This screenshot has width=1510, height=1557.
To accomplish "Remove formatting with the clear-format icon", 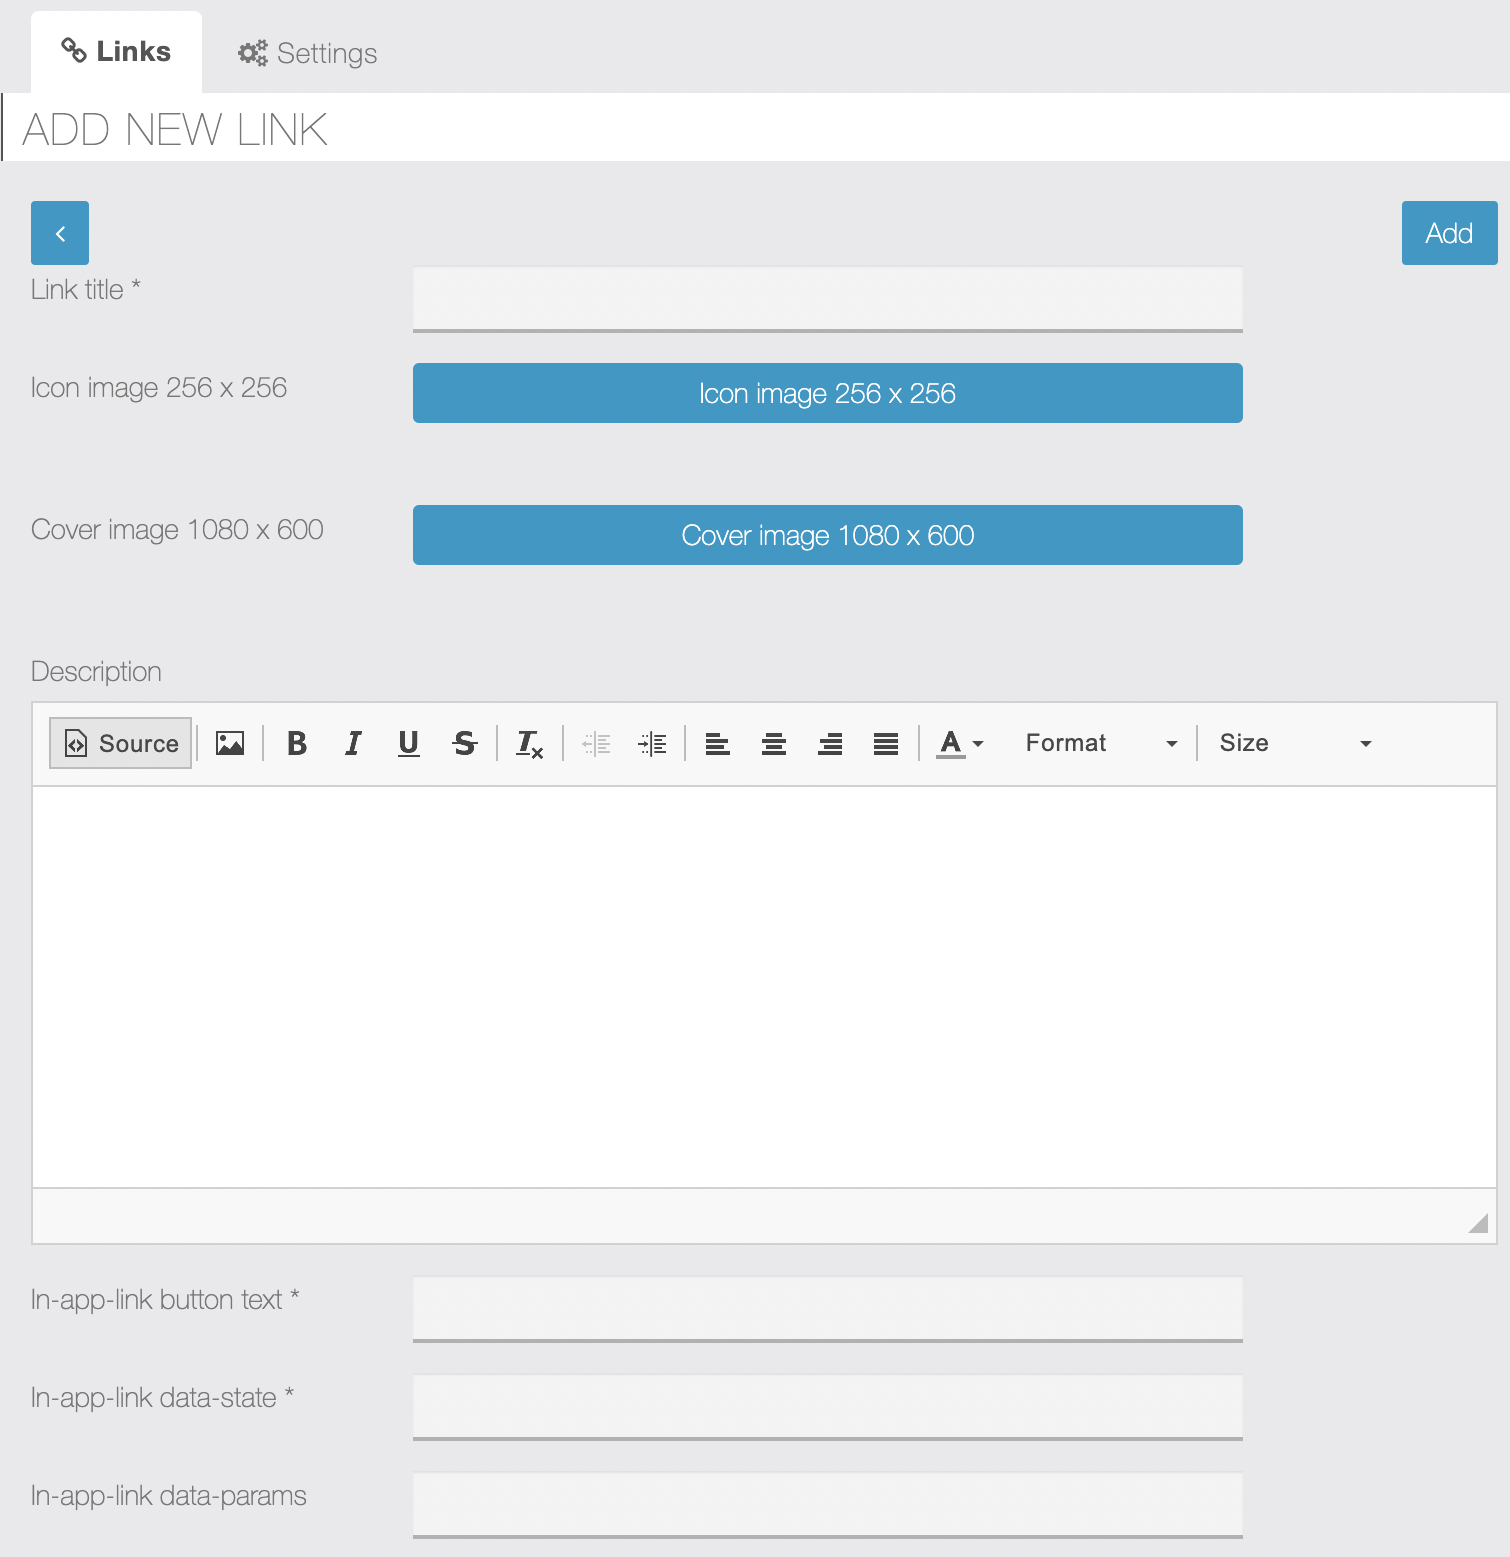I will point(529,743).
